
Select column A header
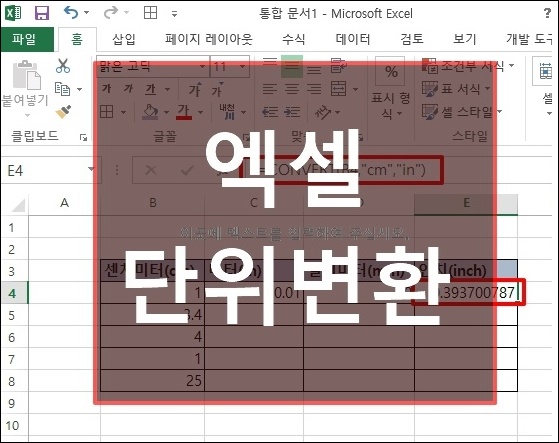(65, 204)
